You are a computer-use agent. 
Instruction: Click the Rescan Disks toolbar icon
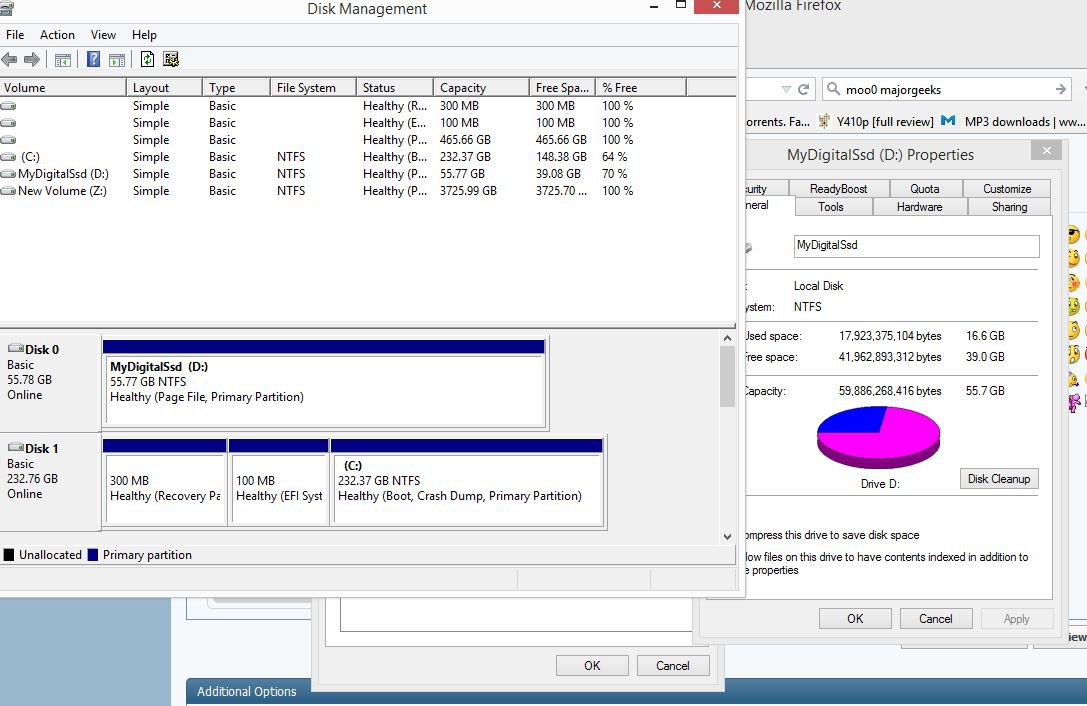(x=171, y=59)
